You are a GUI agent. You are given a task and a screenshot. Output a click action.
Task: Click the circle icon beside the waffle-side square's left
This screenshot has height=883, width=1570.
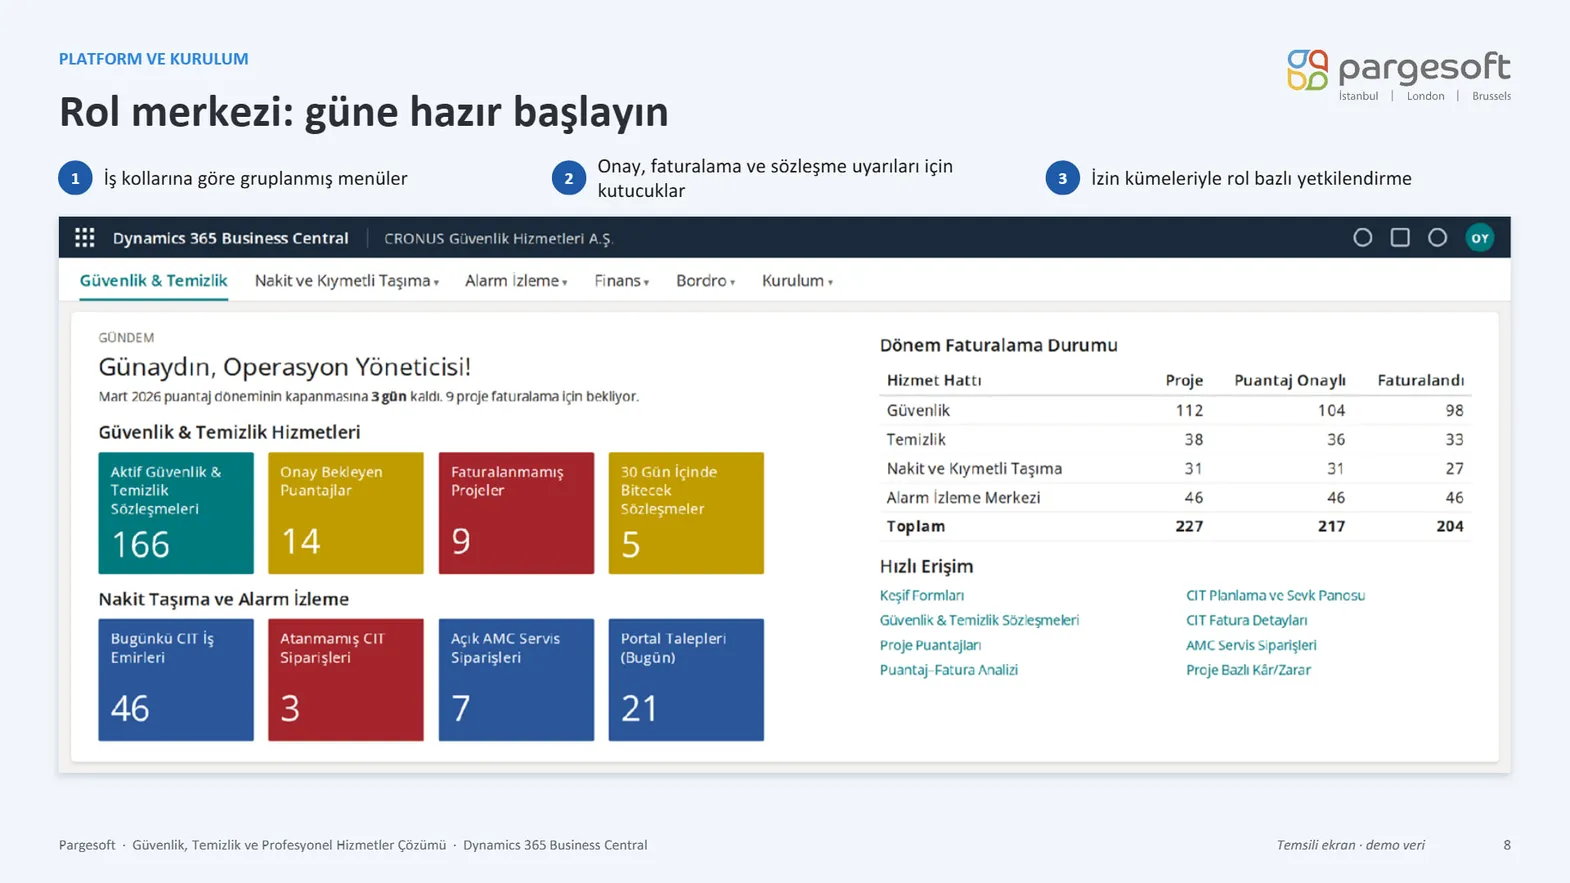point(1363,238)
